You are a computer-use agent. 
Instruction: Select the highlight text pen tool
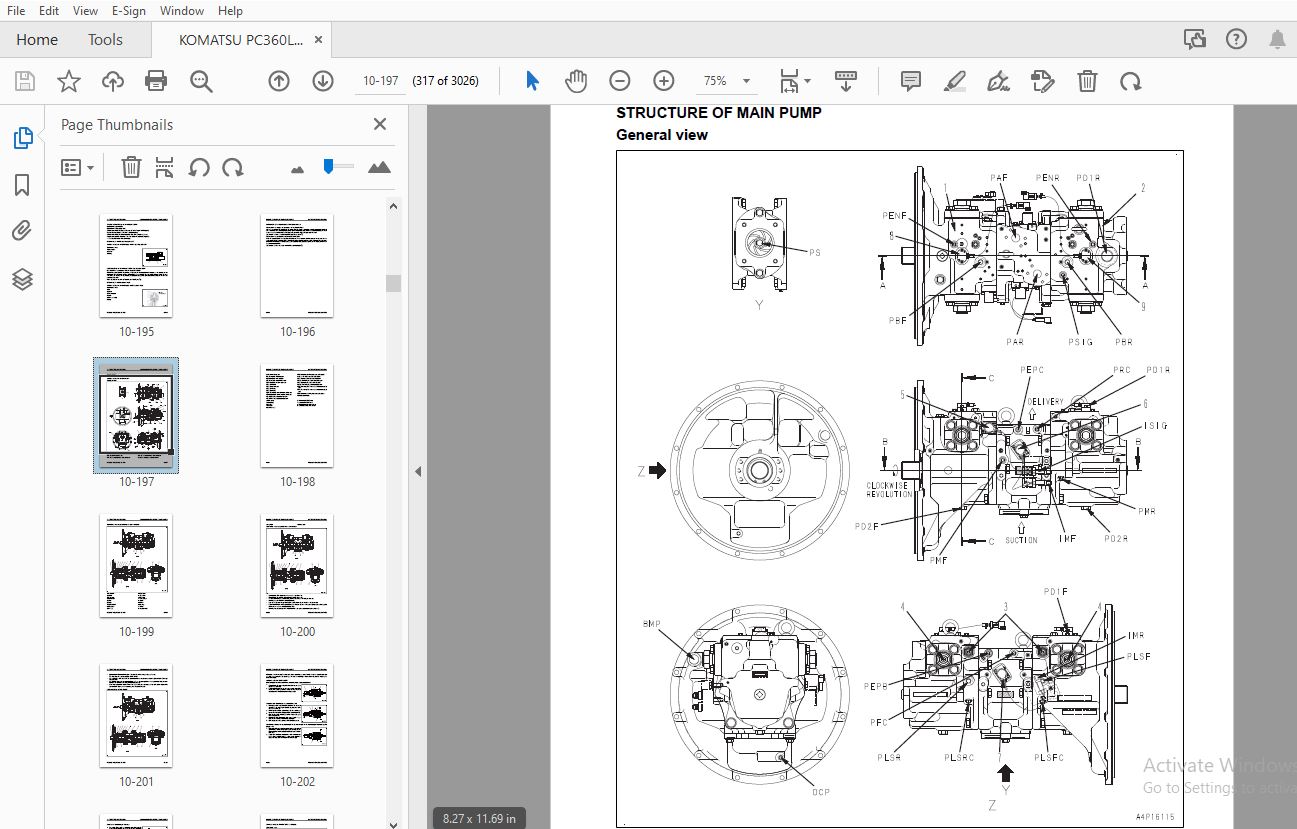[954, 81]
